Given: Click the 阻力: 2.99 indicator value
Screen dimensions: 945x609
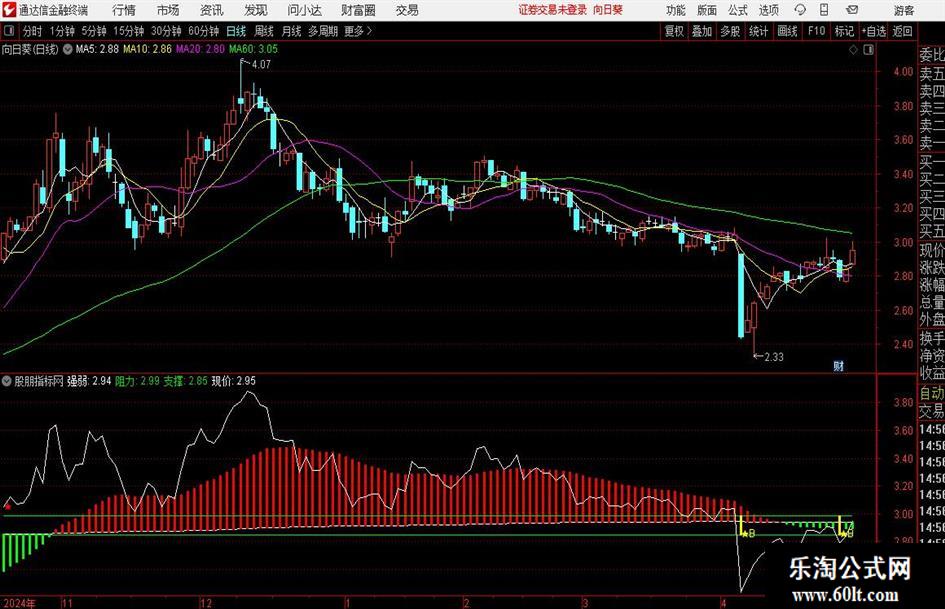Looking at the screenshot, I should [x=137, y=380].
